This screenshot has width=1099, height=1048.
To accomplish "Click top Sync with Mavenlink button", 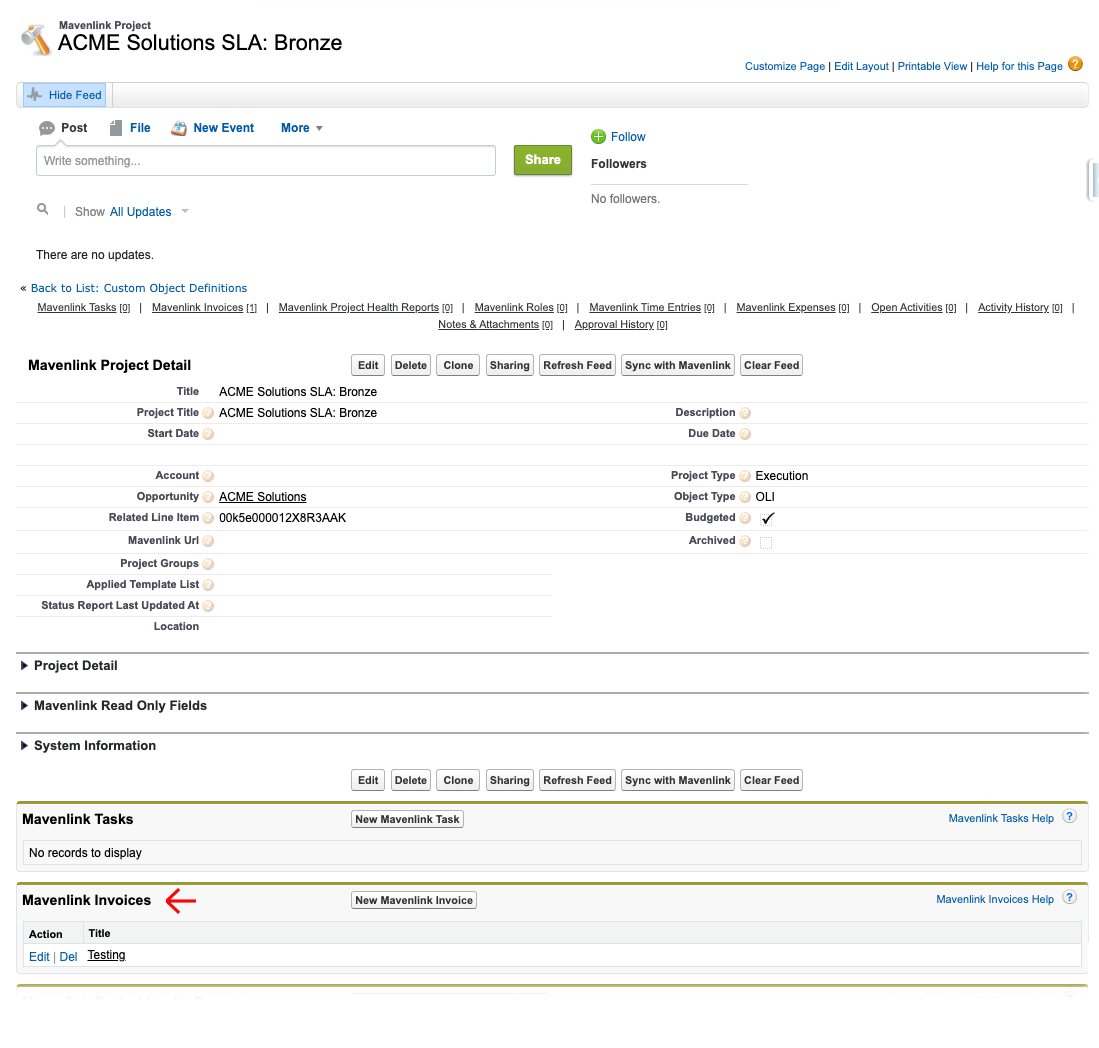I will tap(678, 365).
